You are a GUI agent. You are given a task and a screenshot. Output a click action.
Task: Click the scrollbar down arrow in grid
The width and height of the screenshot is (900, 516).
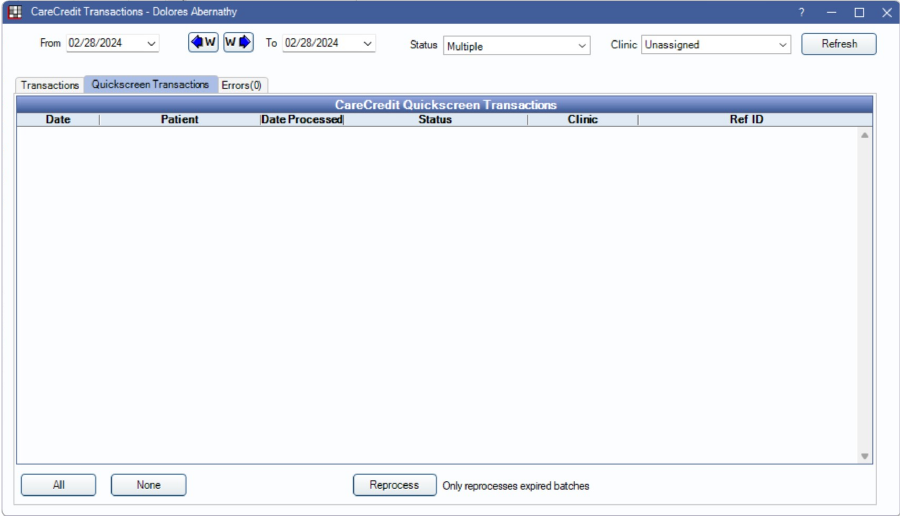[x=864, y=456]
